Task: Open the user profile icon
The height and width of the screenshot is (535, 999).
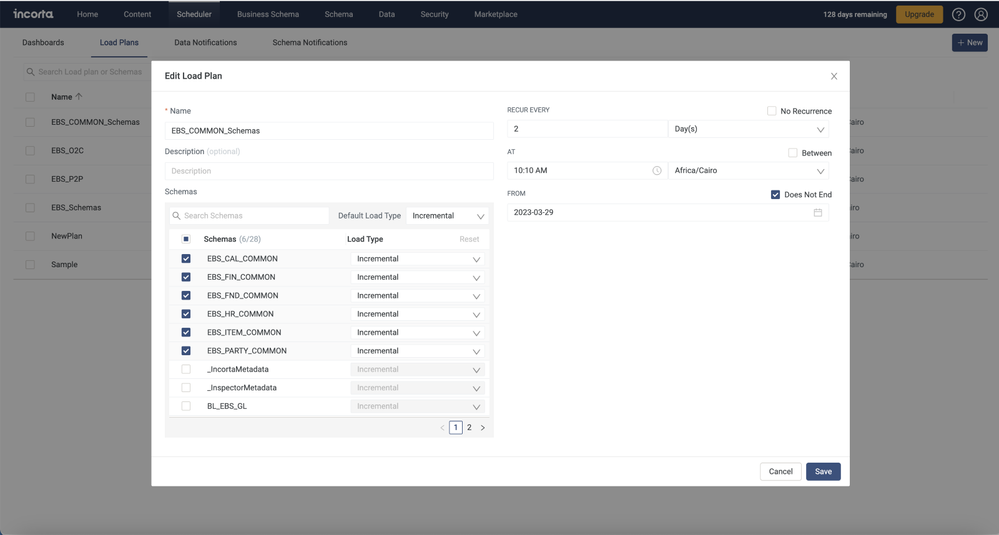Action: tap(981, 15)
